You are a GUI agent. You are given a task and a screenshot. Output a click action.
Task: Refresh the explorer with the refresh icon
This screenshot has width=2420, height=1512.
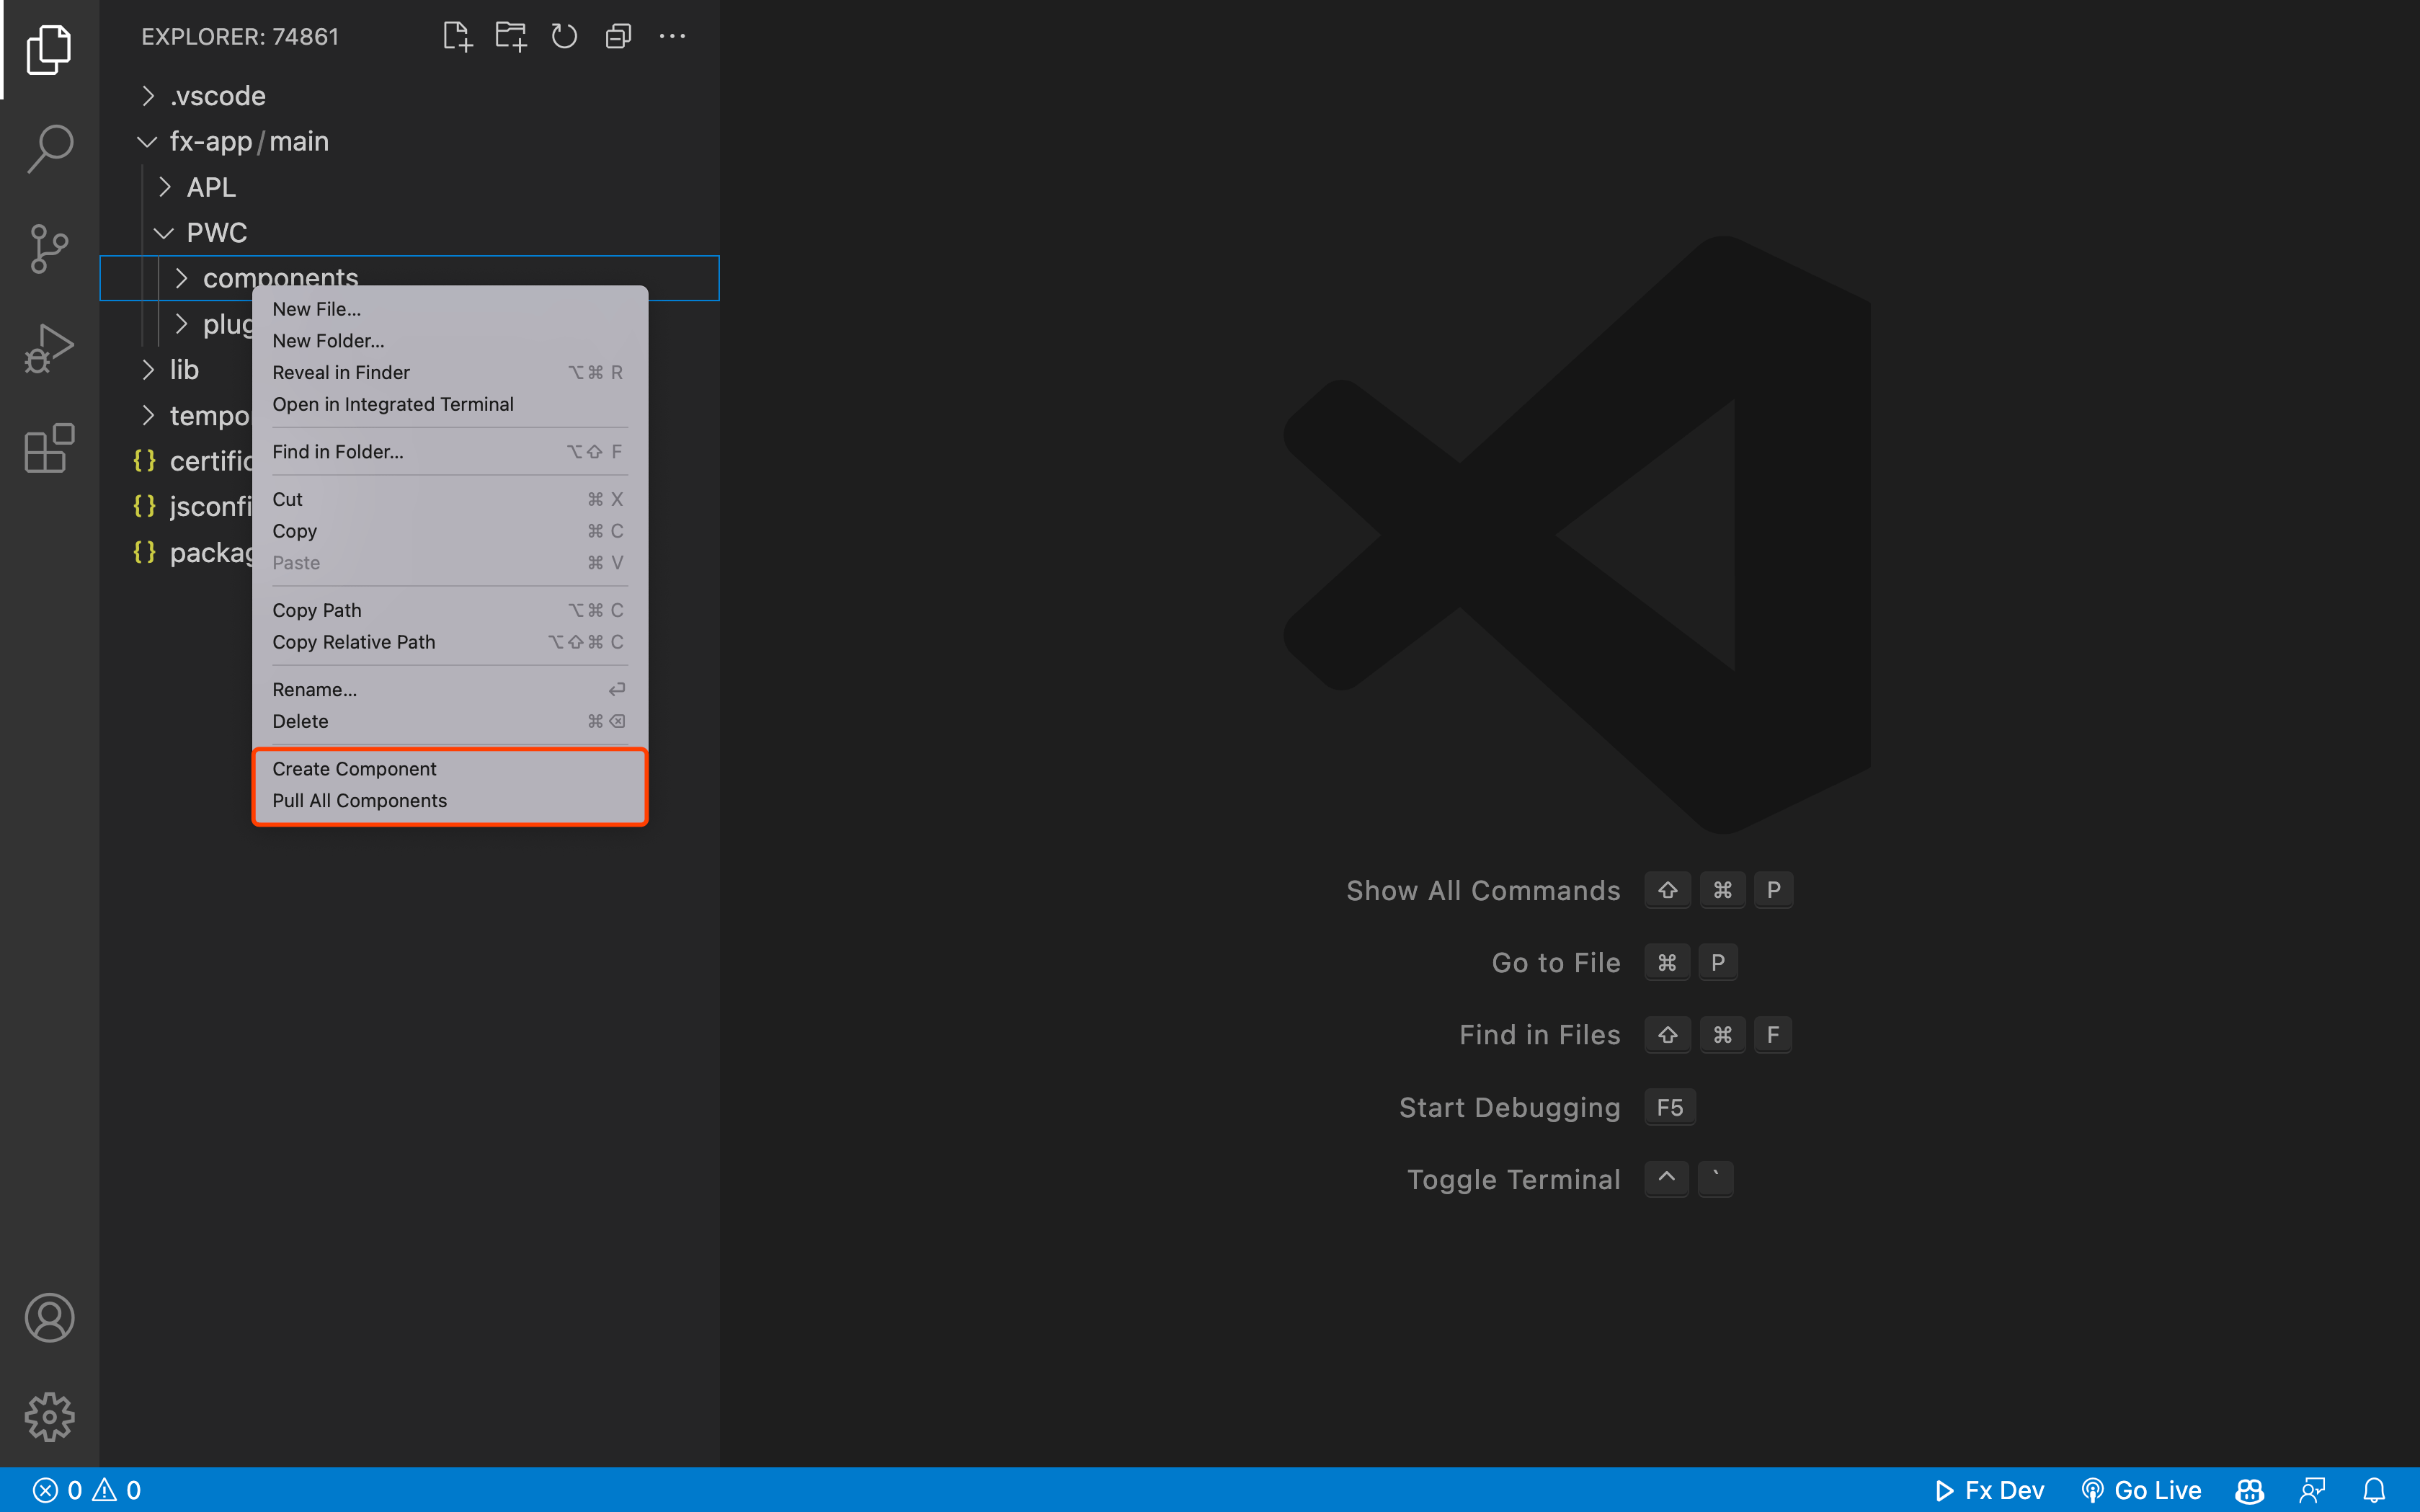tap(565, 37)
